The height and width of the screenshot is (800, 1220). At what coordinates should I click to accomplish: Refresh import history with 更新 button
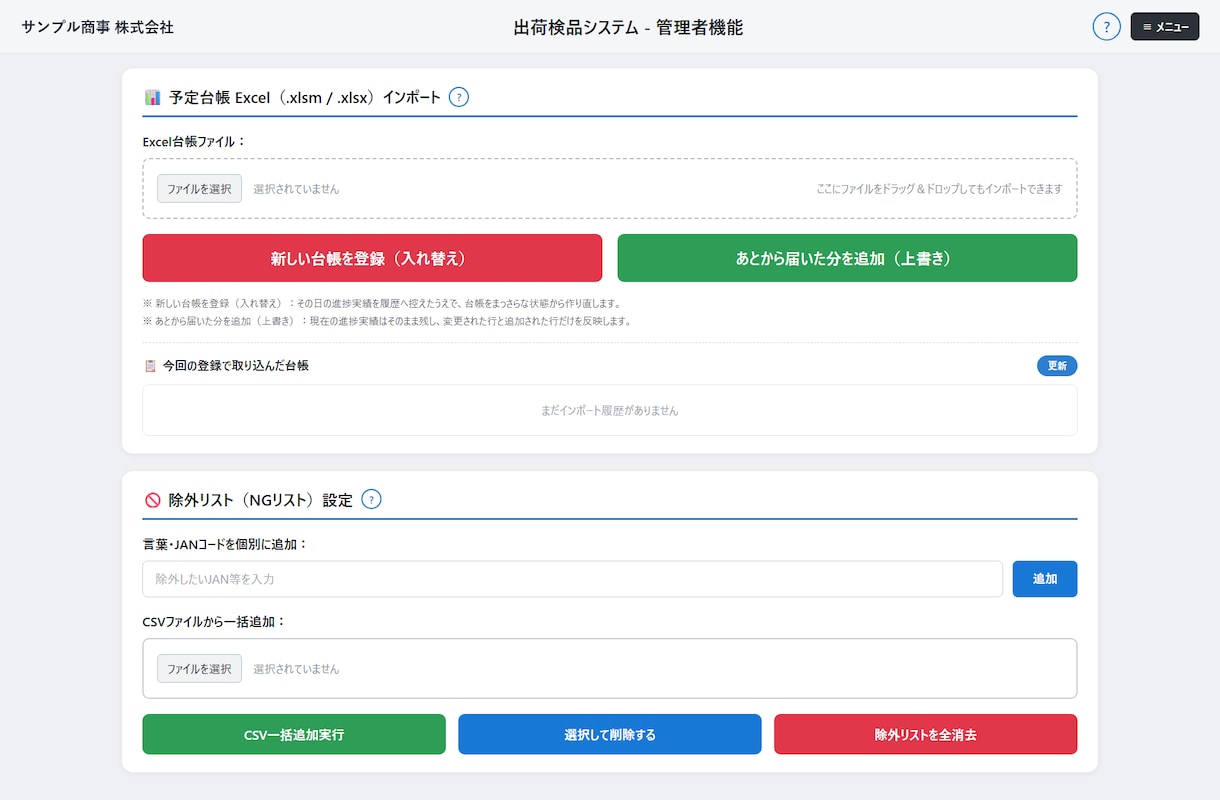coord(1057,366)
